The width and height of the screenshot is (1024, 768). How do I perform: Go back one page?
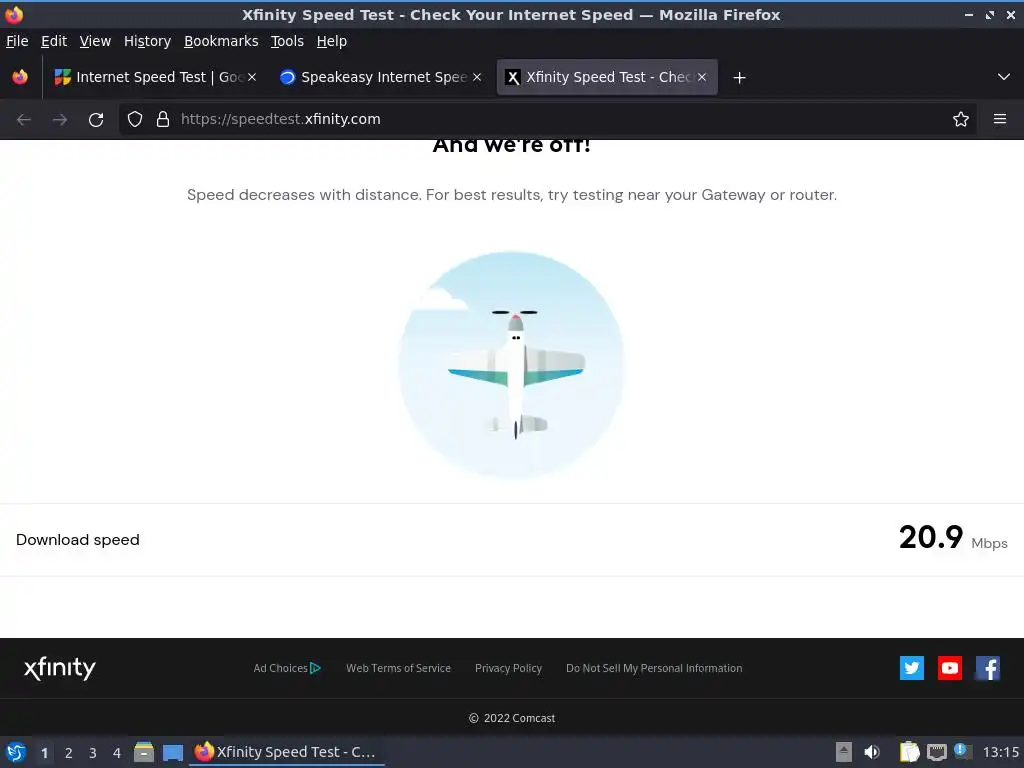point(24,120)
